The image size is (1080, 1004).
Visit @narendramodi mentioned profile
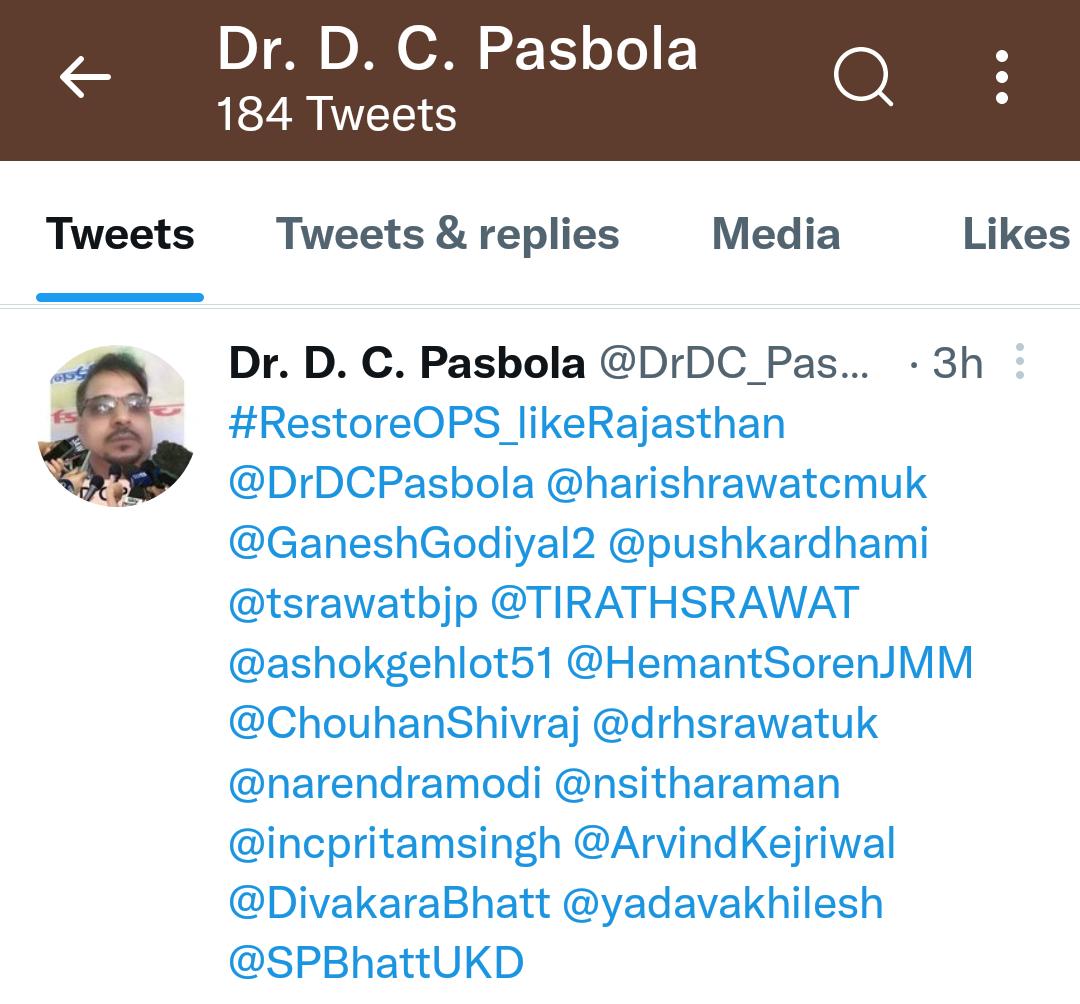click(x=385, y=784)
